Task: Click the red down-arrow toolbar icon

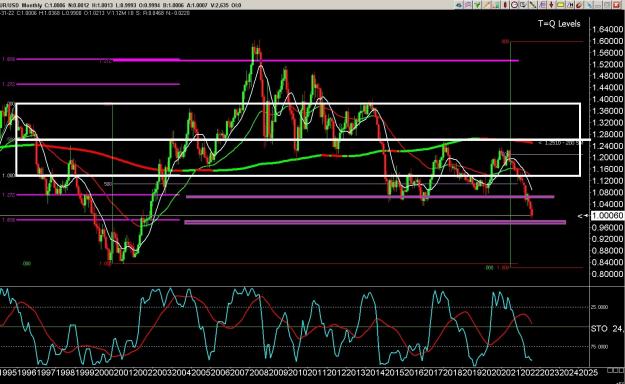Action: click(x=551, y=5)
